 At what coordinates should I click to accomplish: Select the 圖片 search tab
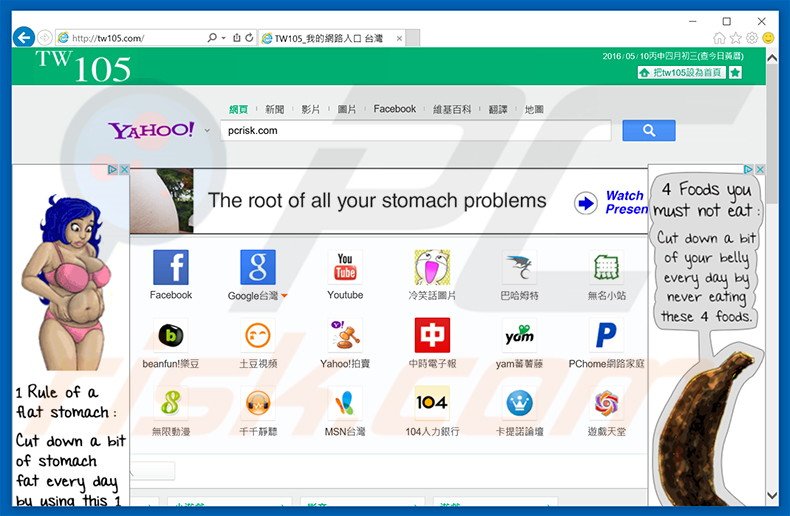point(347,109)
